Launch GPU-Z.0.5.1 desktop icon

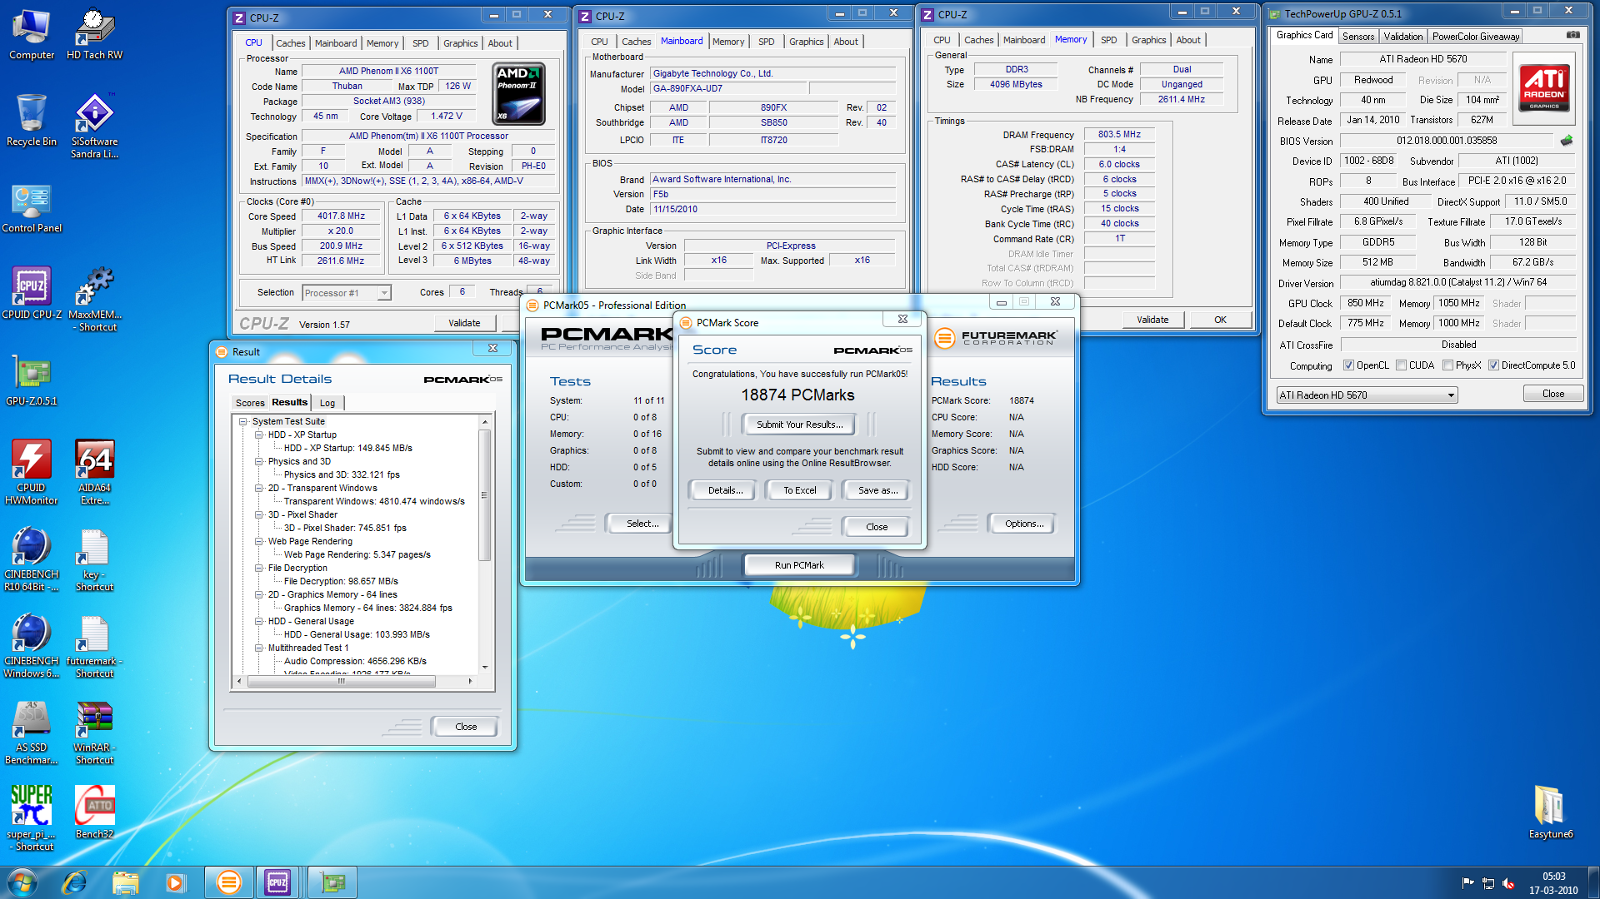coord(32,380)
